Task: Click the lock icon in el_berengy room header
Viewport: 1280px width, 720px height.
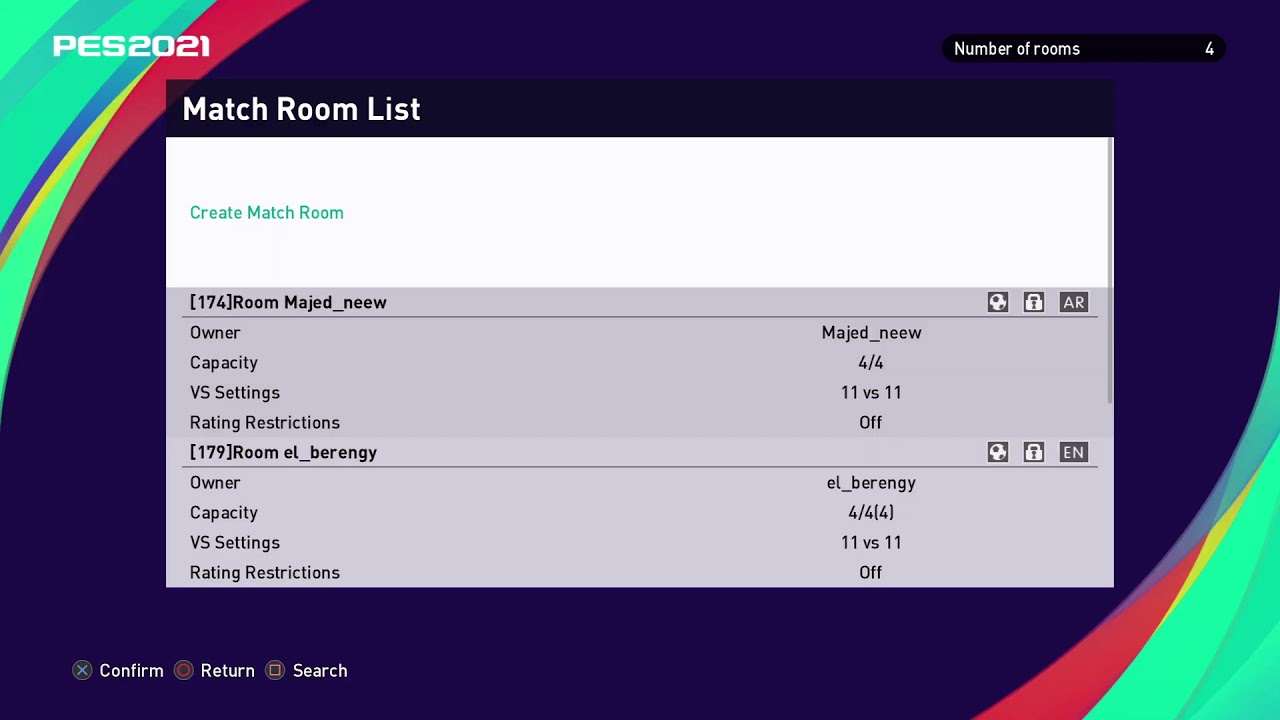Action: click(1034, 452)
